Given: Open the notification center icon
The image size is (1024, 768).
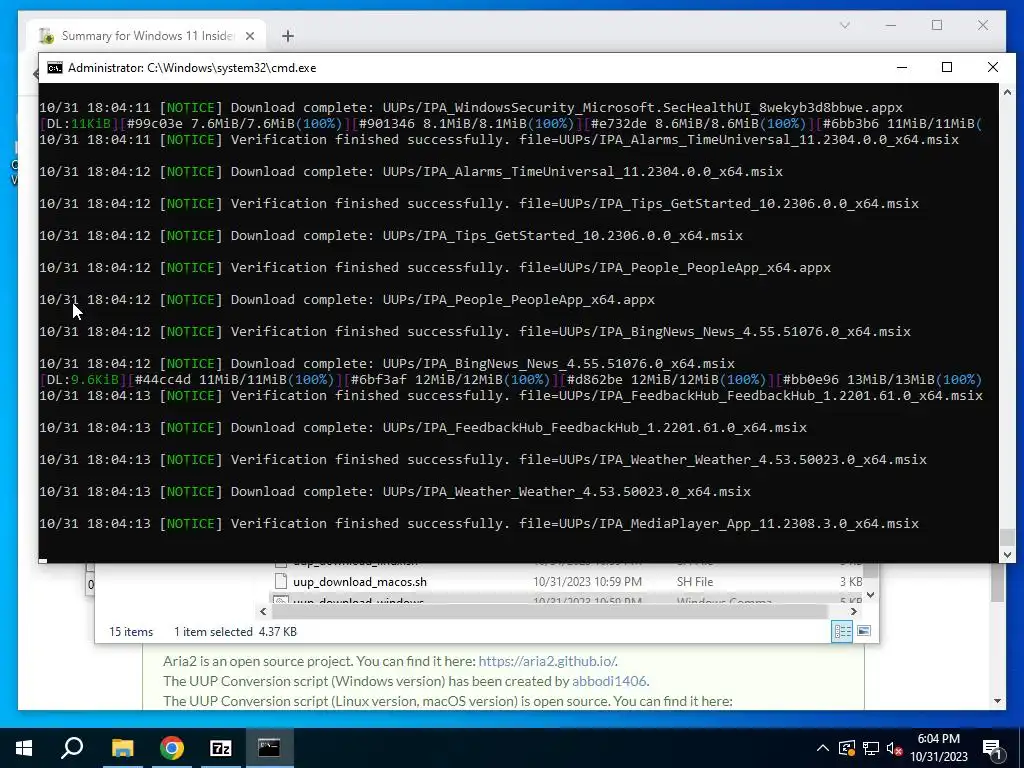Looking at the screenshot, I should coord(992,748).
